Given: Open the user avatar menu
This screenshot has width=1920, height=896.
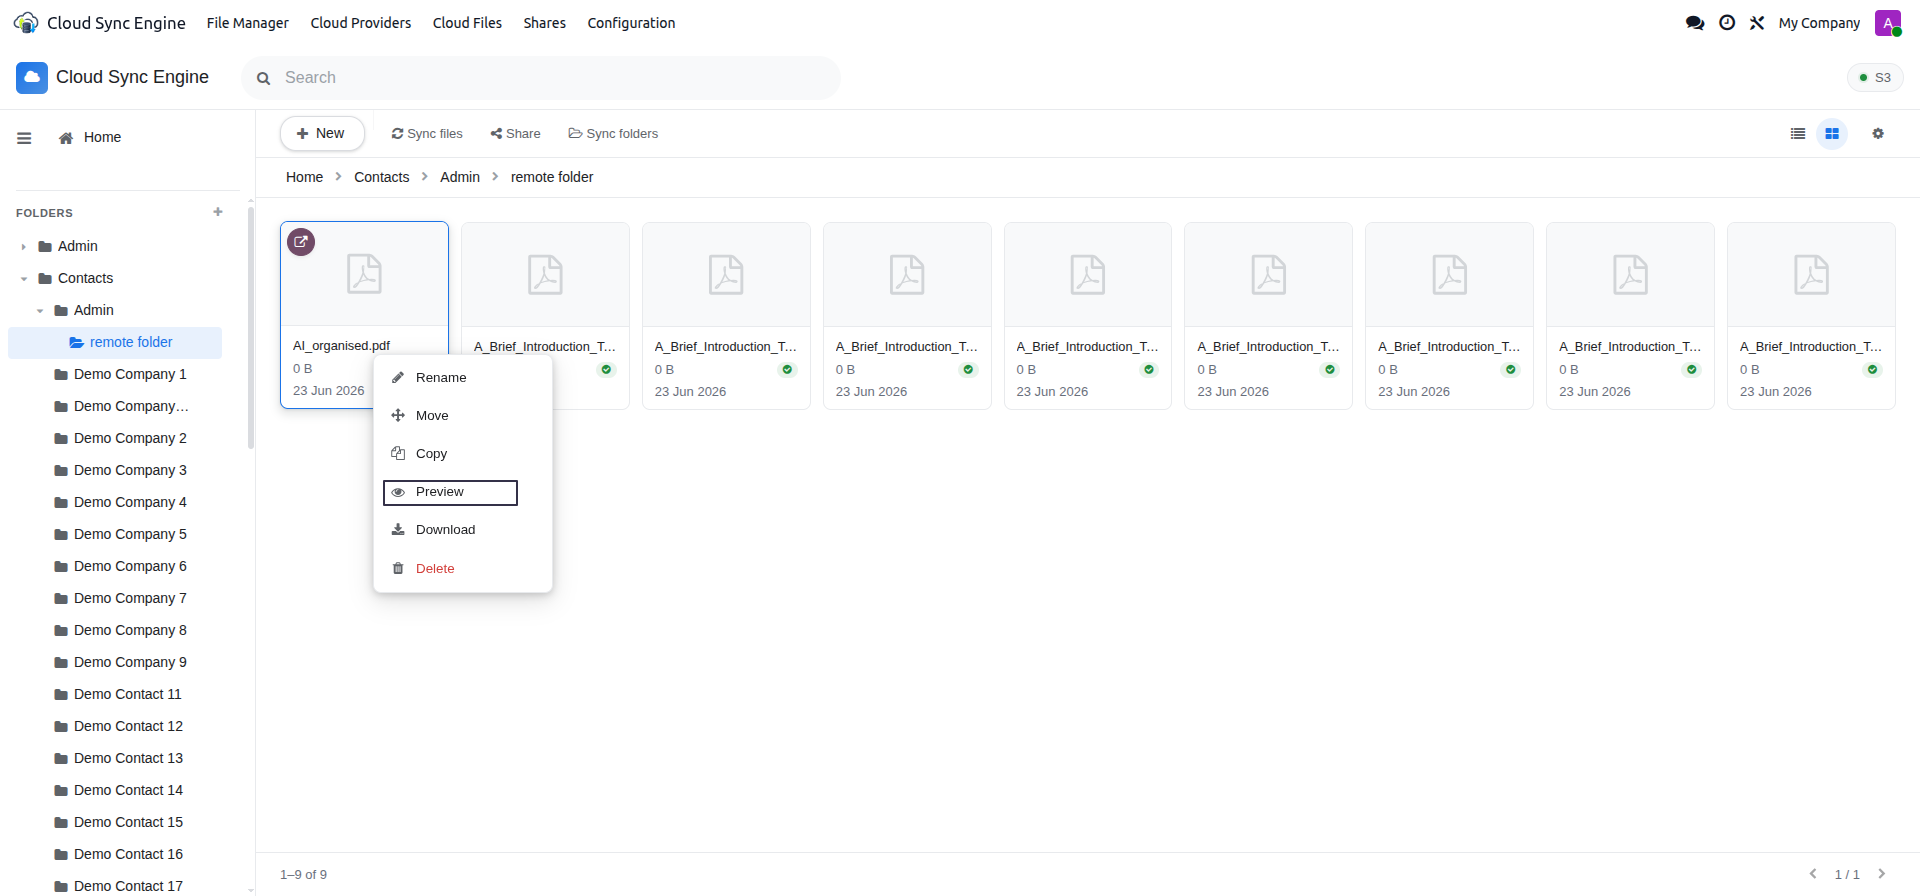Looking at the screenshot, I should (x=1888, y=23).
